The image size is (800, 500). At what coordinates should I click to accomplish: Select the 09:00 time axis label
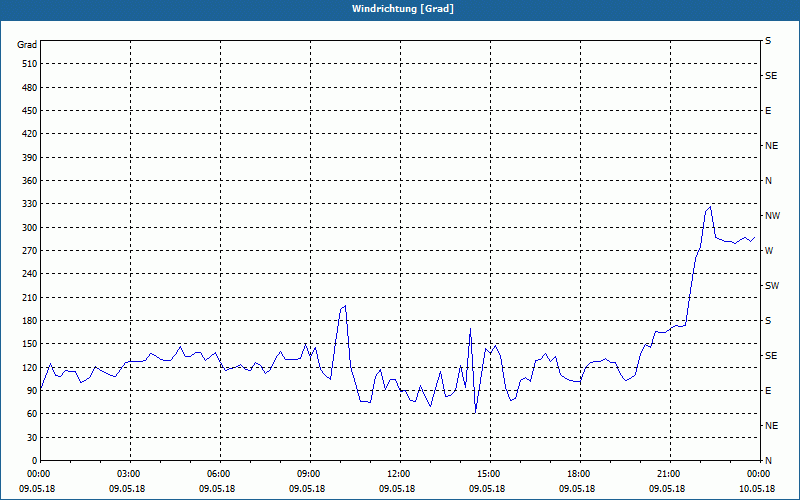307,473
